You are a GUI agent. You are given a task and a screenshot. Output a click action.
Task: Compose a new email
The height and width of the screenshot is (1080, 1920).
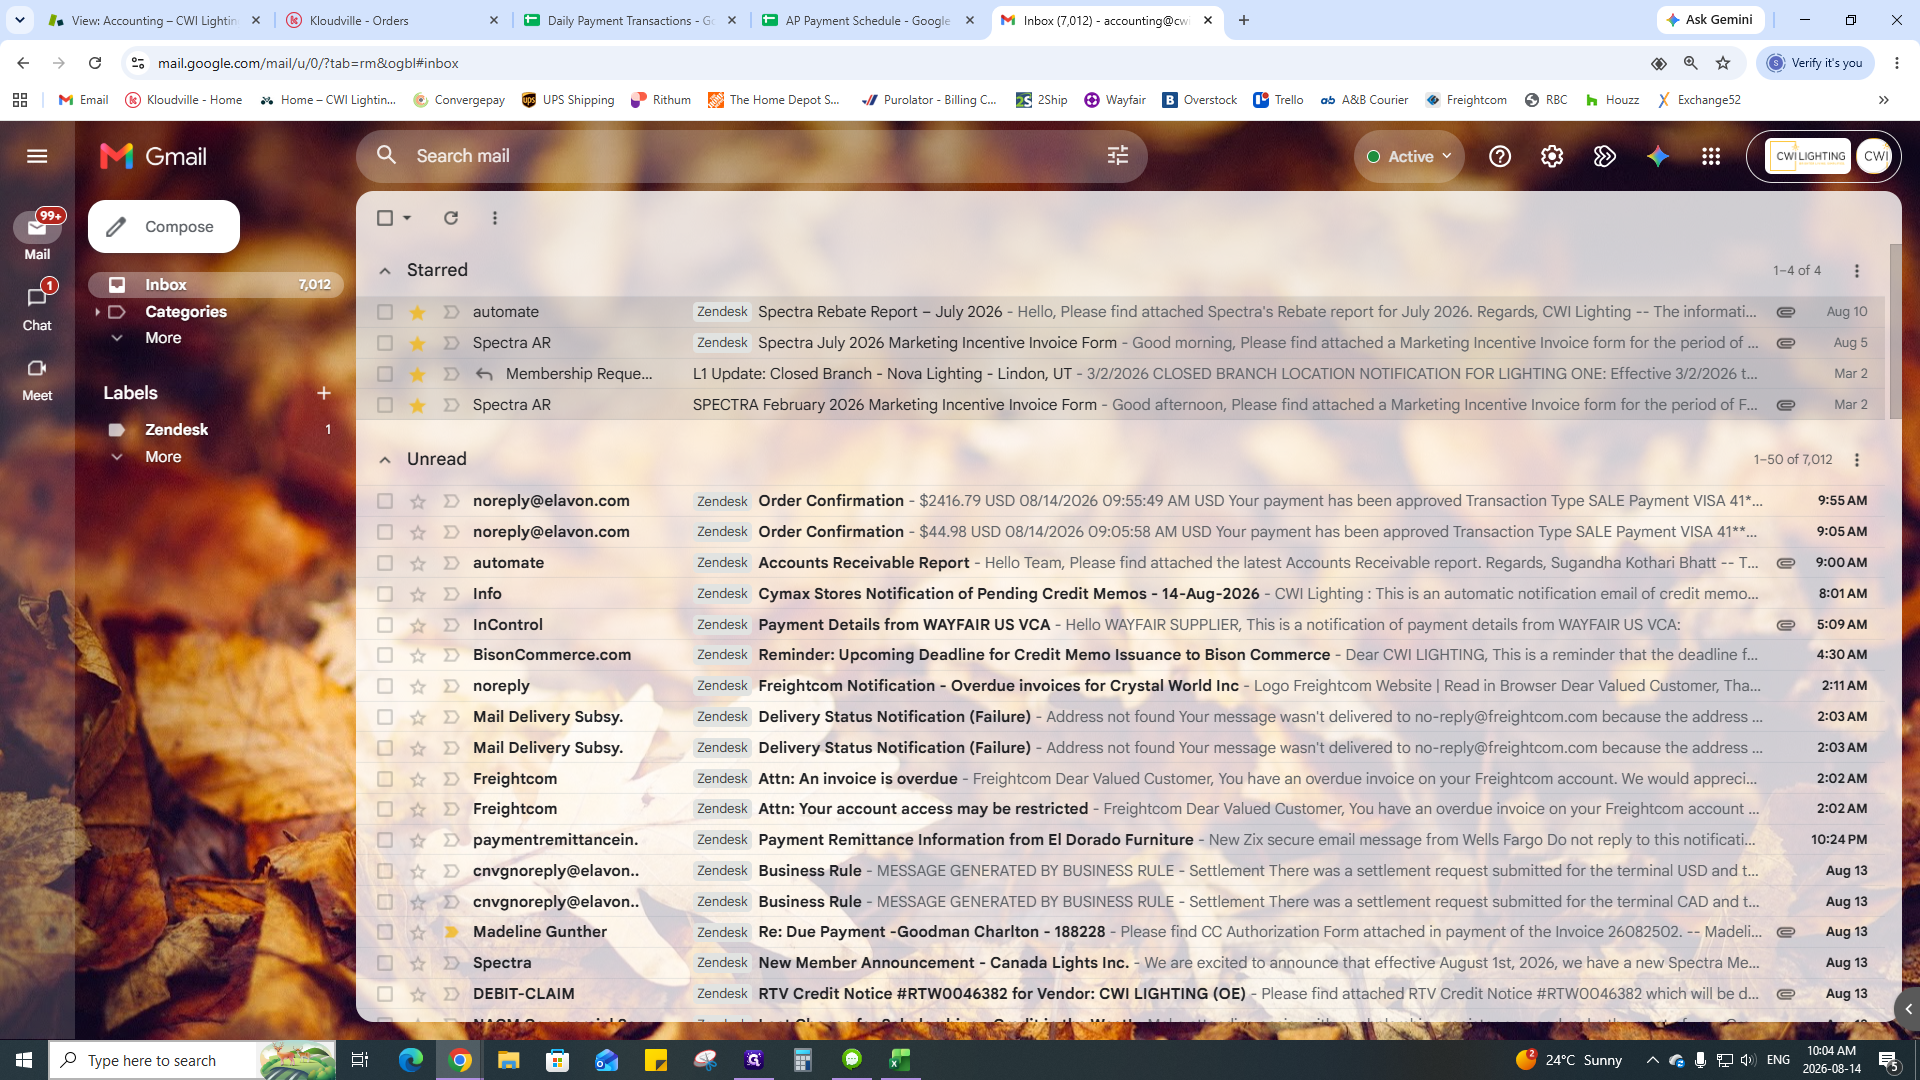tap(164, 227)
